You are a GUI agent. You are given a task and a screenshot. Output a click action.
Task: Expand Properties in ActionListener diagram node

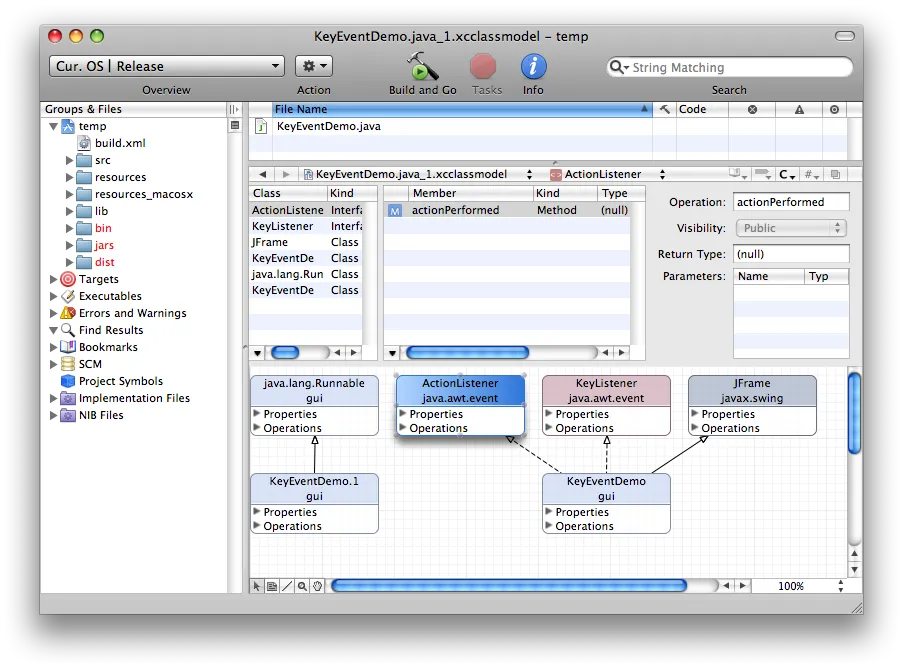tap(403, 413)
